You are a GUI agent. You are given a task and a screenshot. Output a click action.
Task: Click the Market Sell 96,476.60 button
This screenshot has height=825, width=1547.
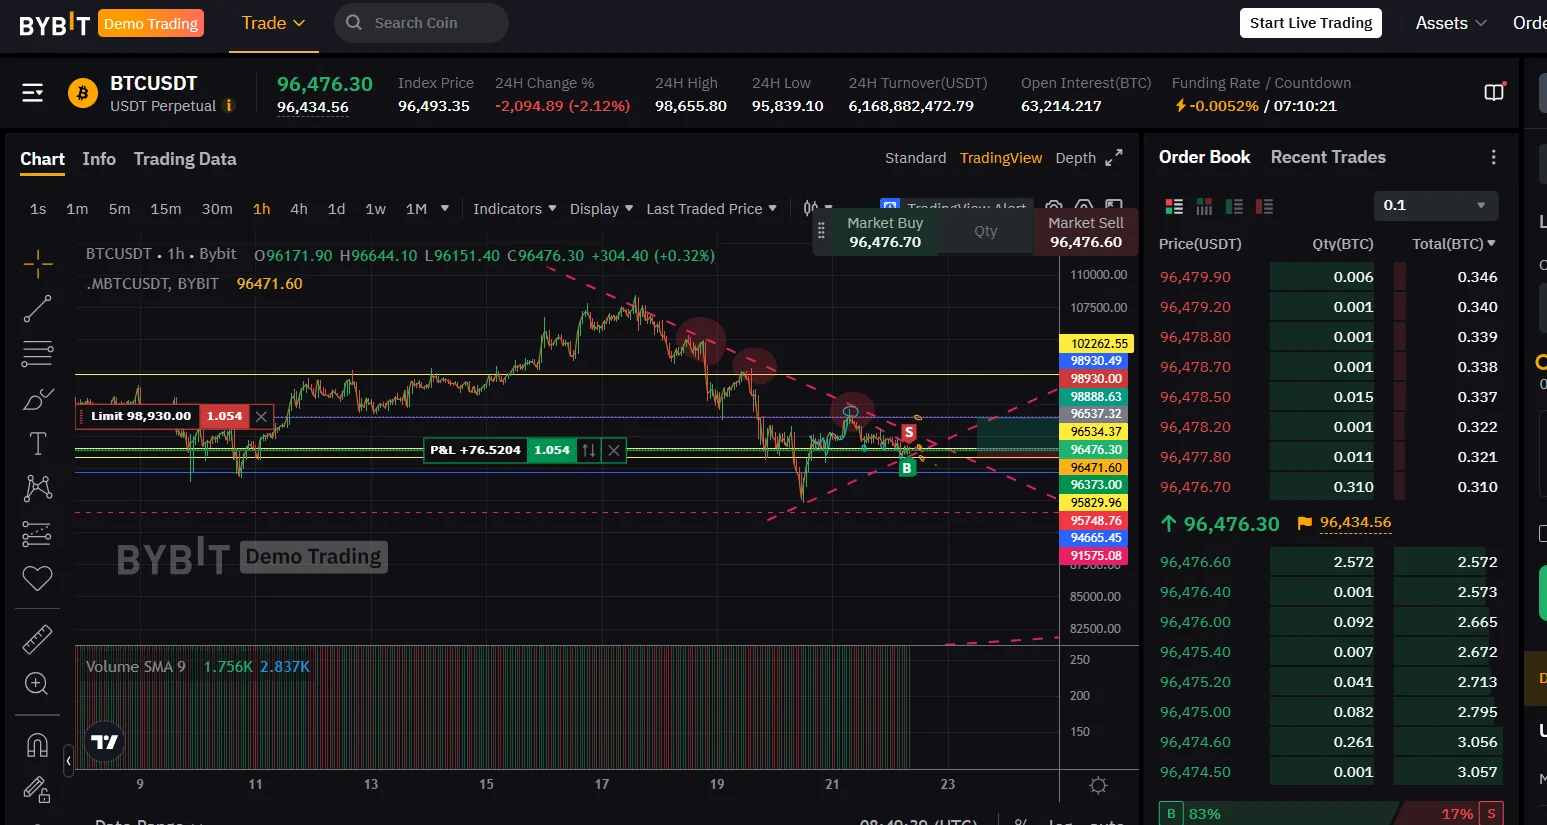(x=1086, y=232)
